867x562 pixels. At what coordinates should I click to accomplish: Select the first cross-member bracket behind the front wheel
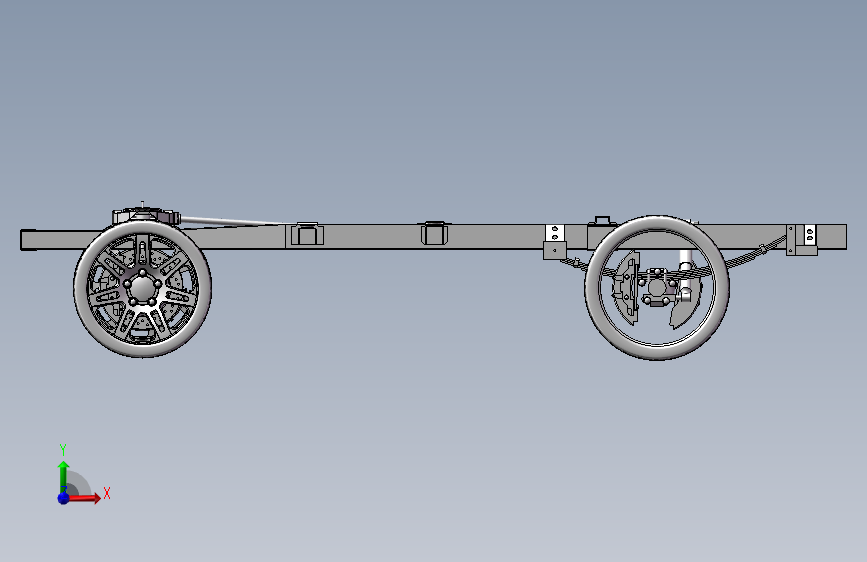click(x=307, y=233)
